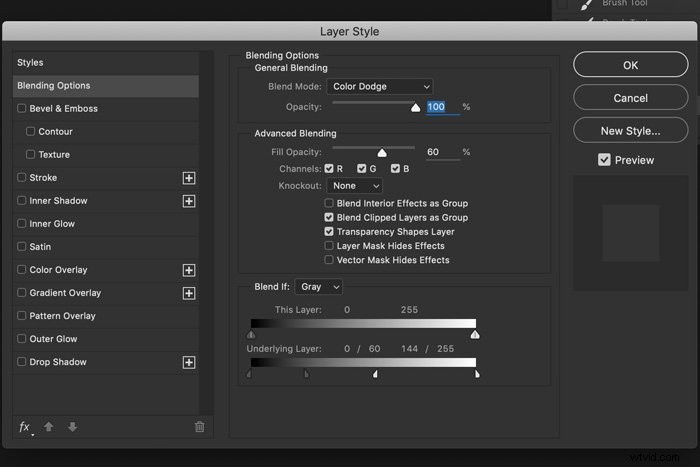Click the Fill Opacity slider handle
Screen dimensions: 700x467
(x=382, y=153)
